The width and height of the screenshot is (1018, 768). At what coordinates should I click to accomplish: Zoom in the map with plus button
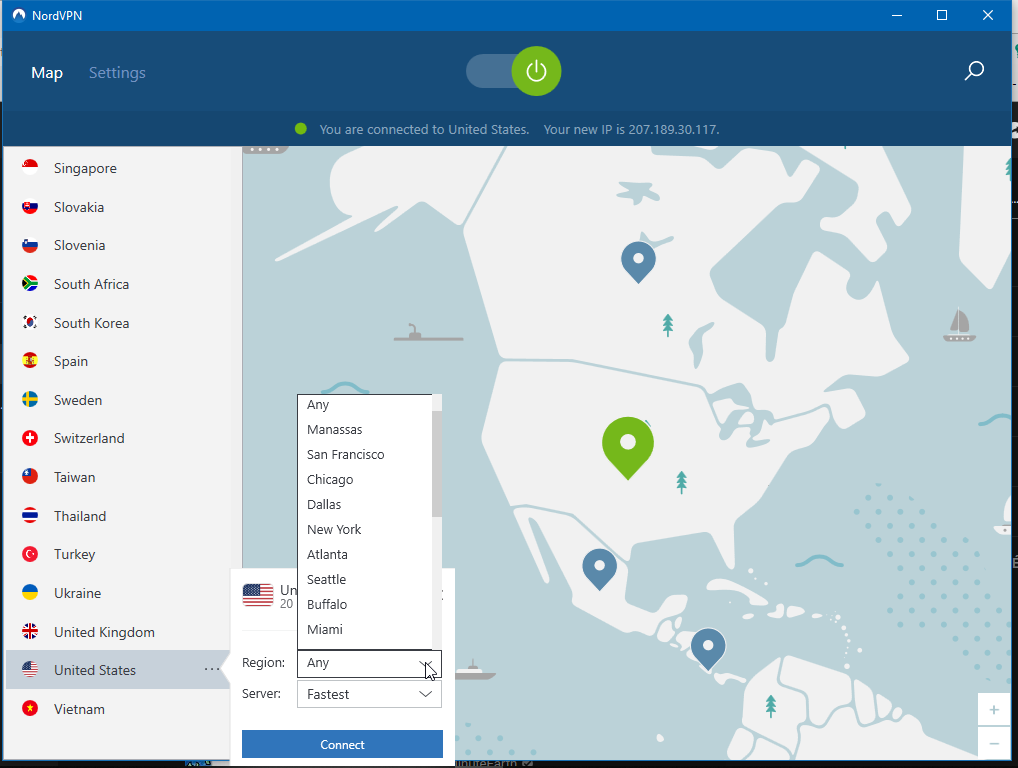pos(993,710)
